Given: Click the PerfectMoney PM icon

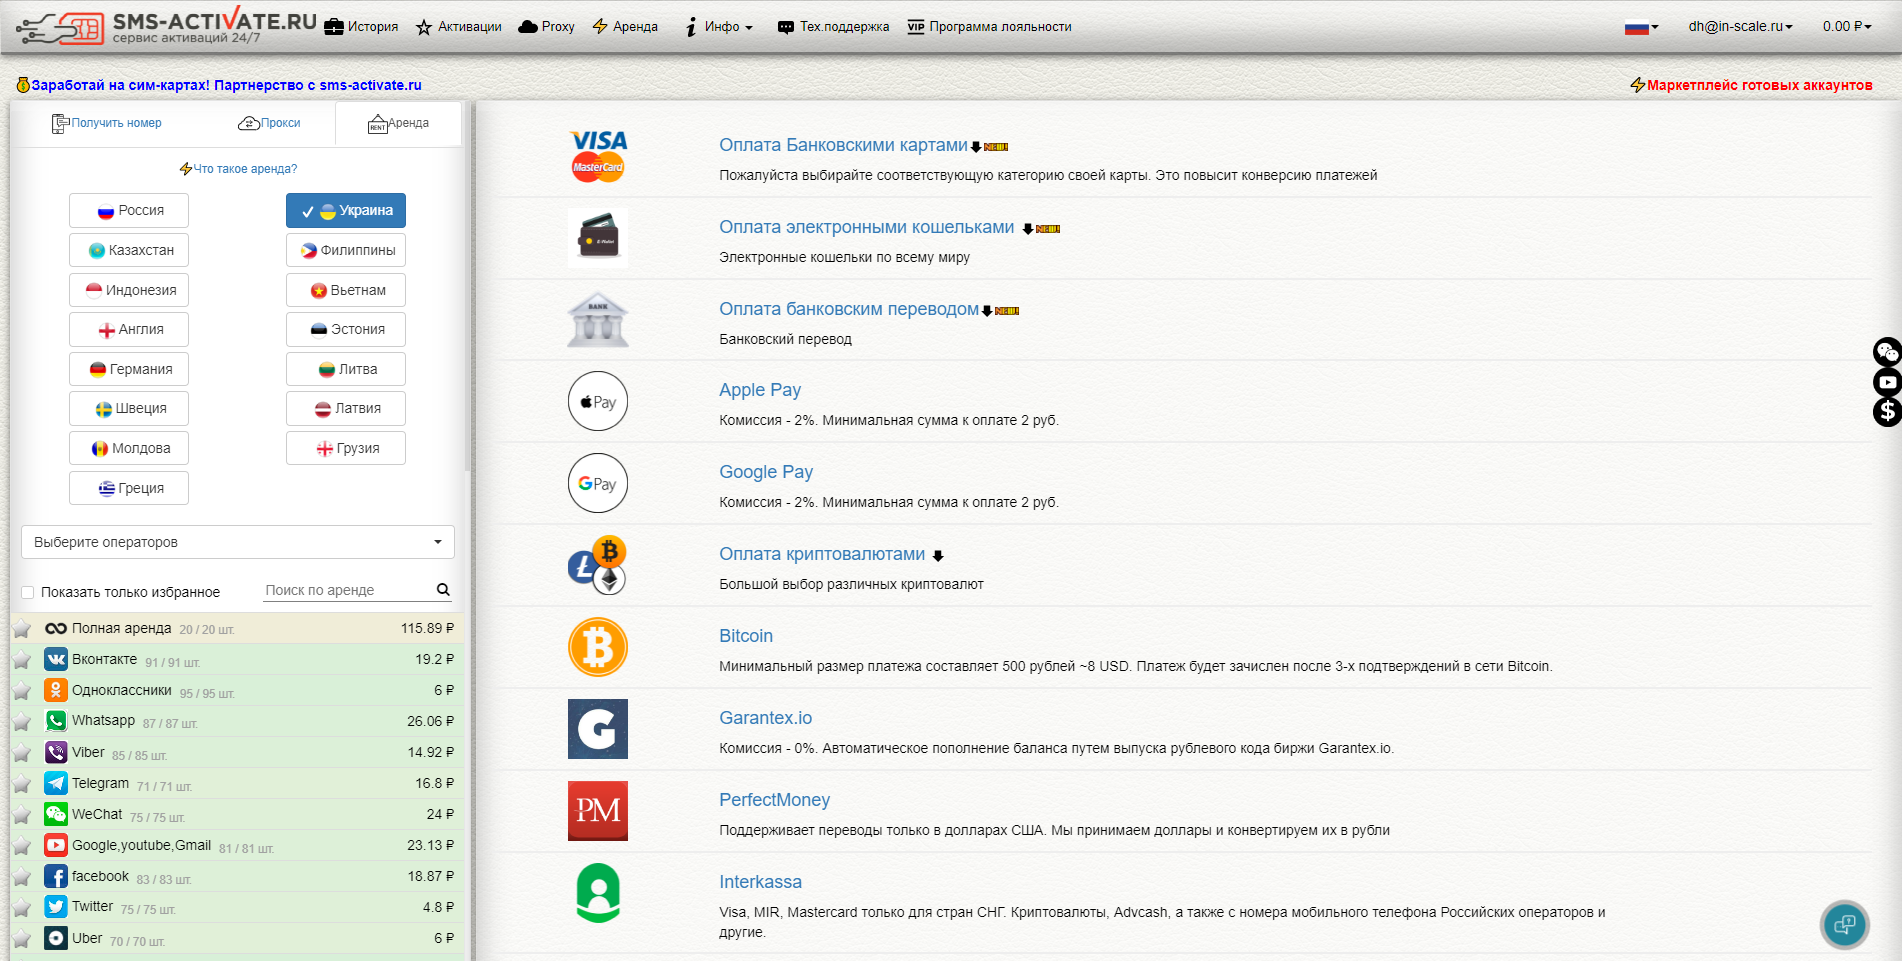Looking at the screenshot, I should [x=598, y=811].
